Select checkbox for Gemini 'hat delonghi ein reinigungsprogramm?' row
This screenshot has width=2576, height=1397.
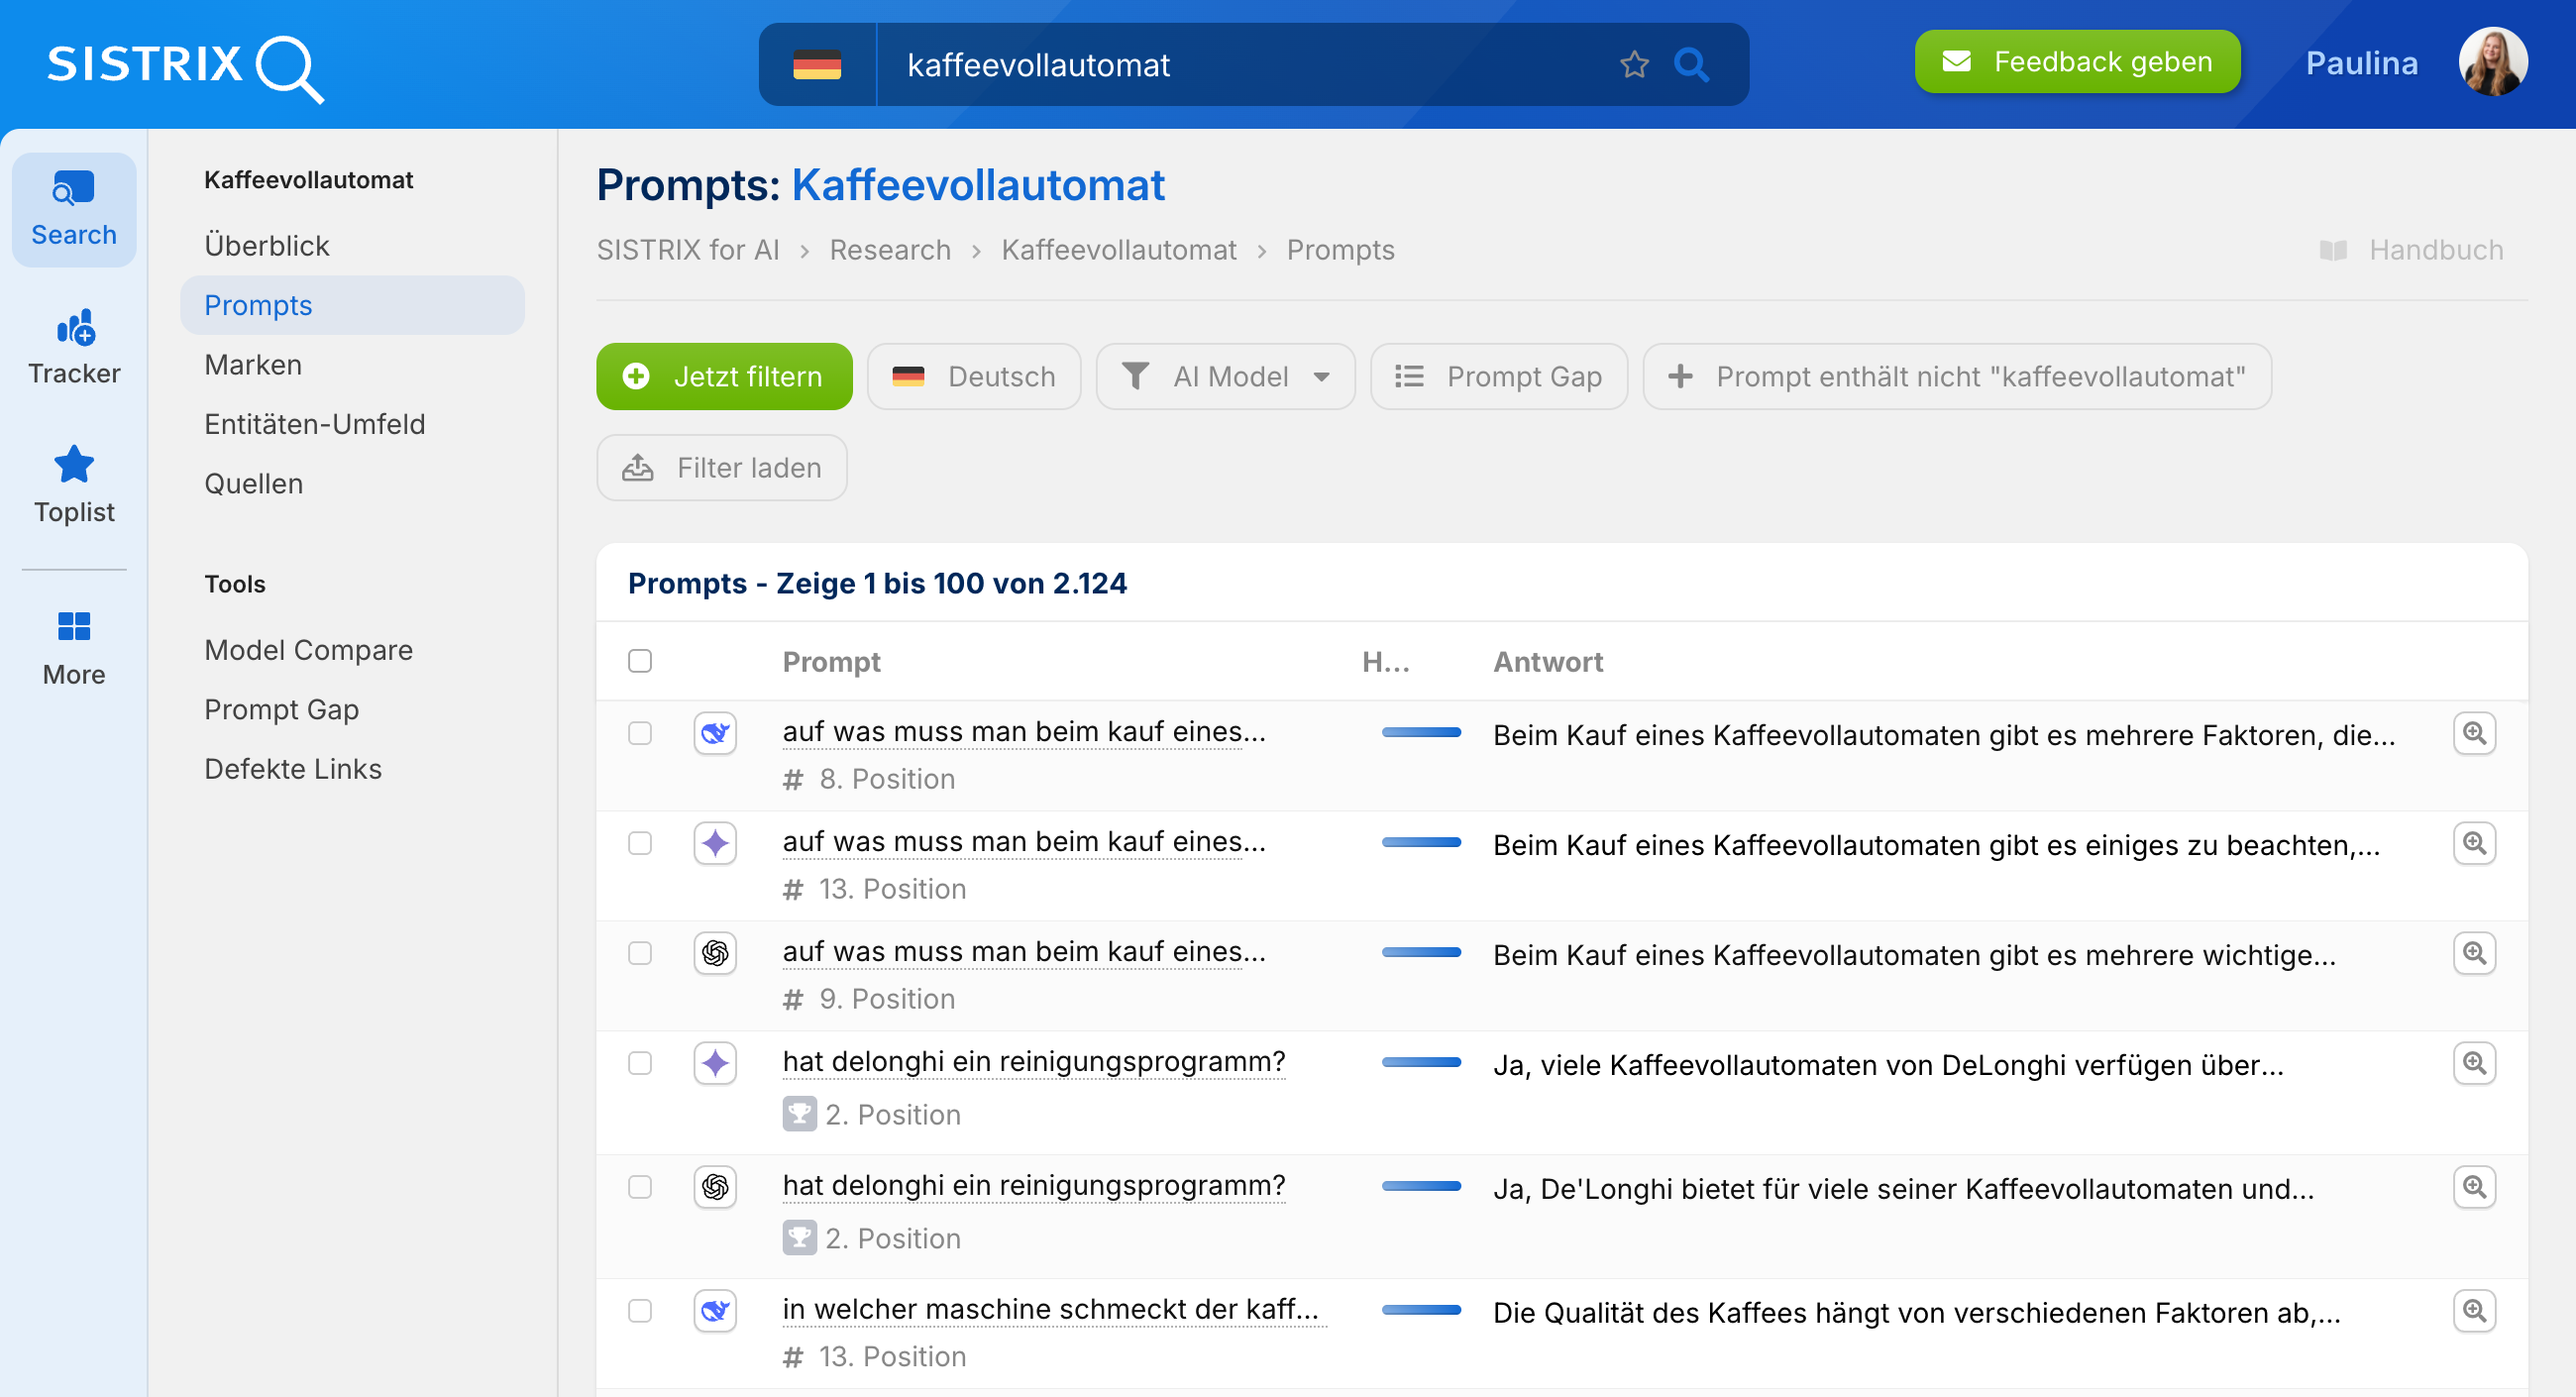640,1063
